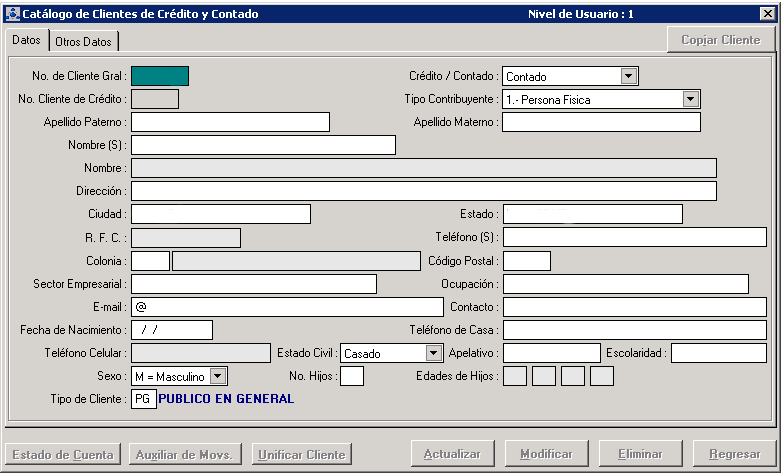Close the Catálogo de Clientes window
Image resolution: width=783 pixels, height=475 pixels.
(767, 14)
